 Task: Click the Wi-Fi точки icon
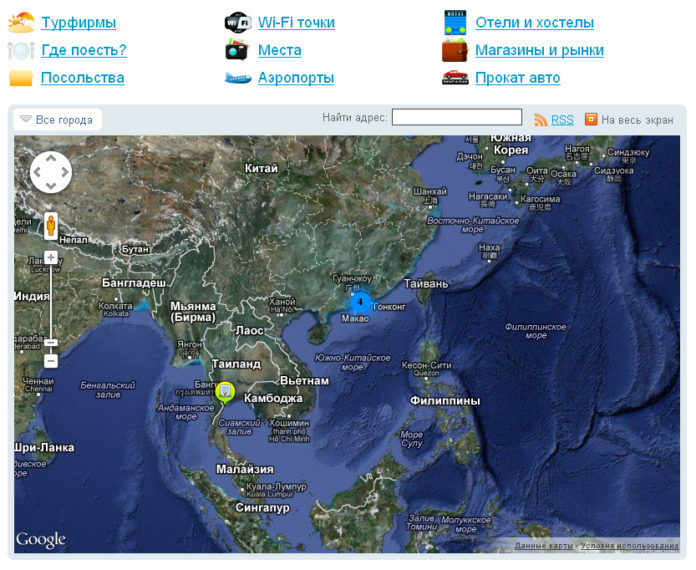238,22
